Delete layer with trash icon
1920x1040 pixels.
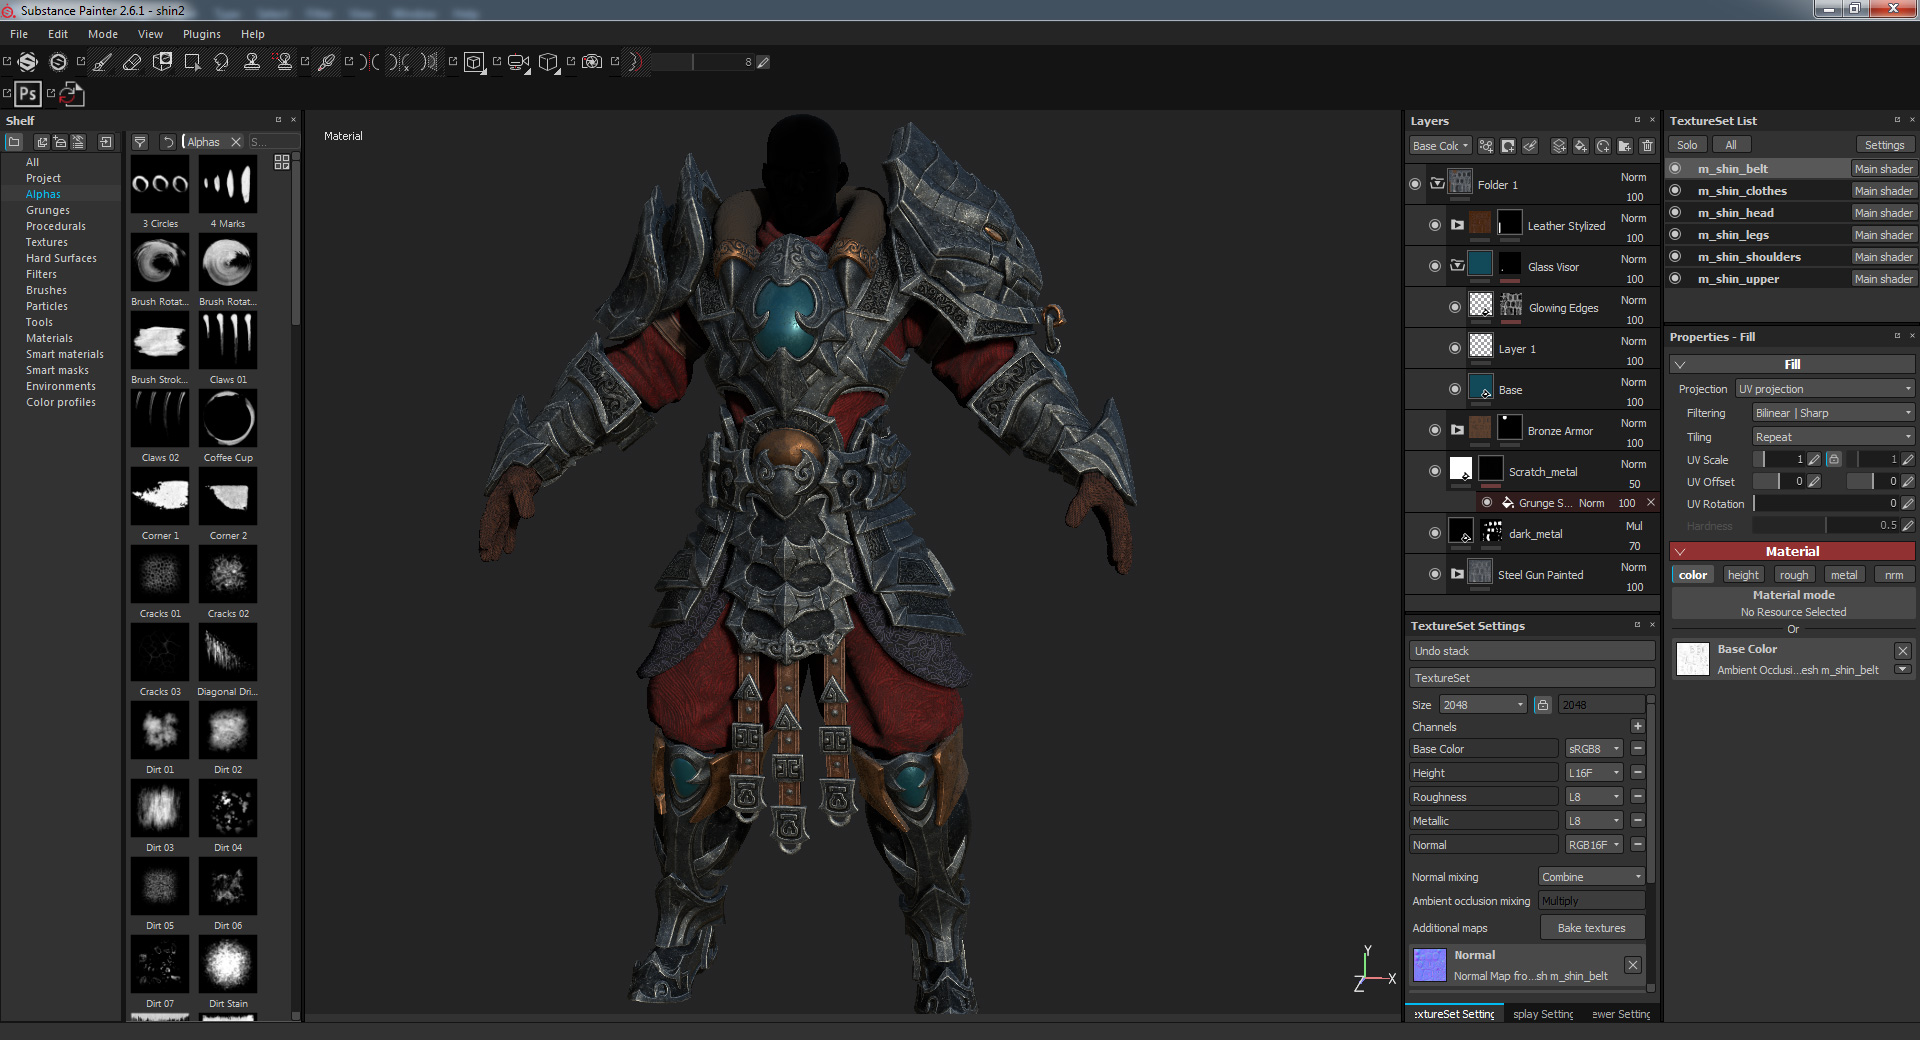tap(1647, 146)
